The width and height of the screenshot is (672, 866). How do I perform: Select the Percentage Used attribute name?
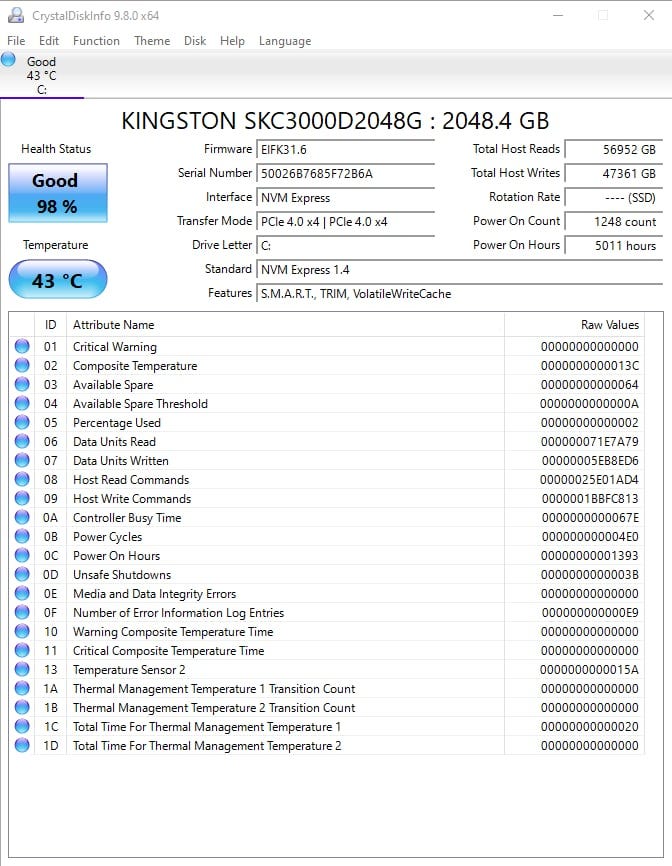(117, 423)
